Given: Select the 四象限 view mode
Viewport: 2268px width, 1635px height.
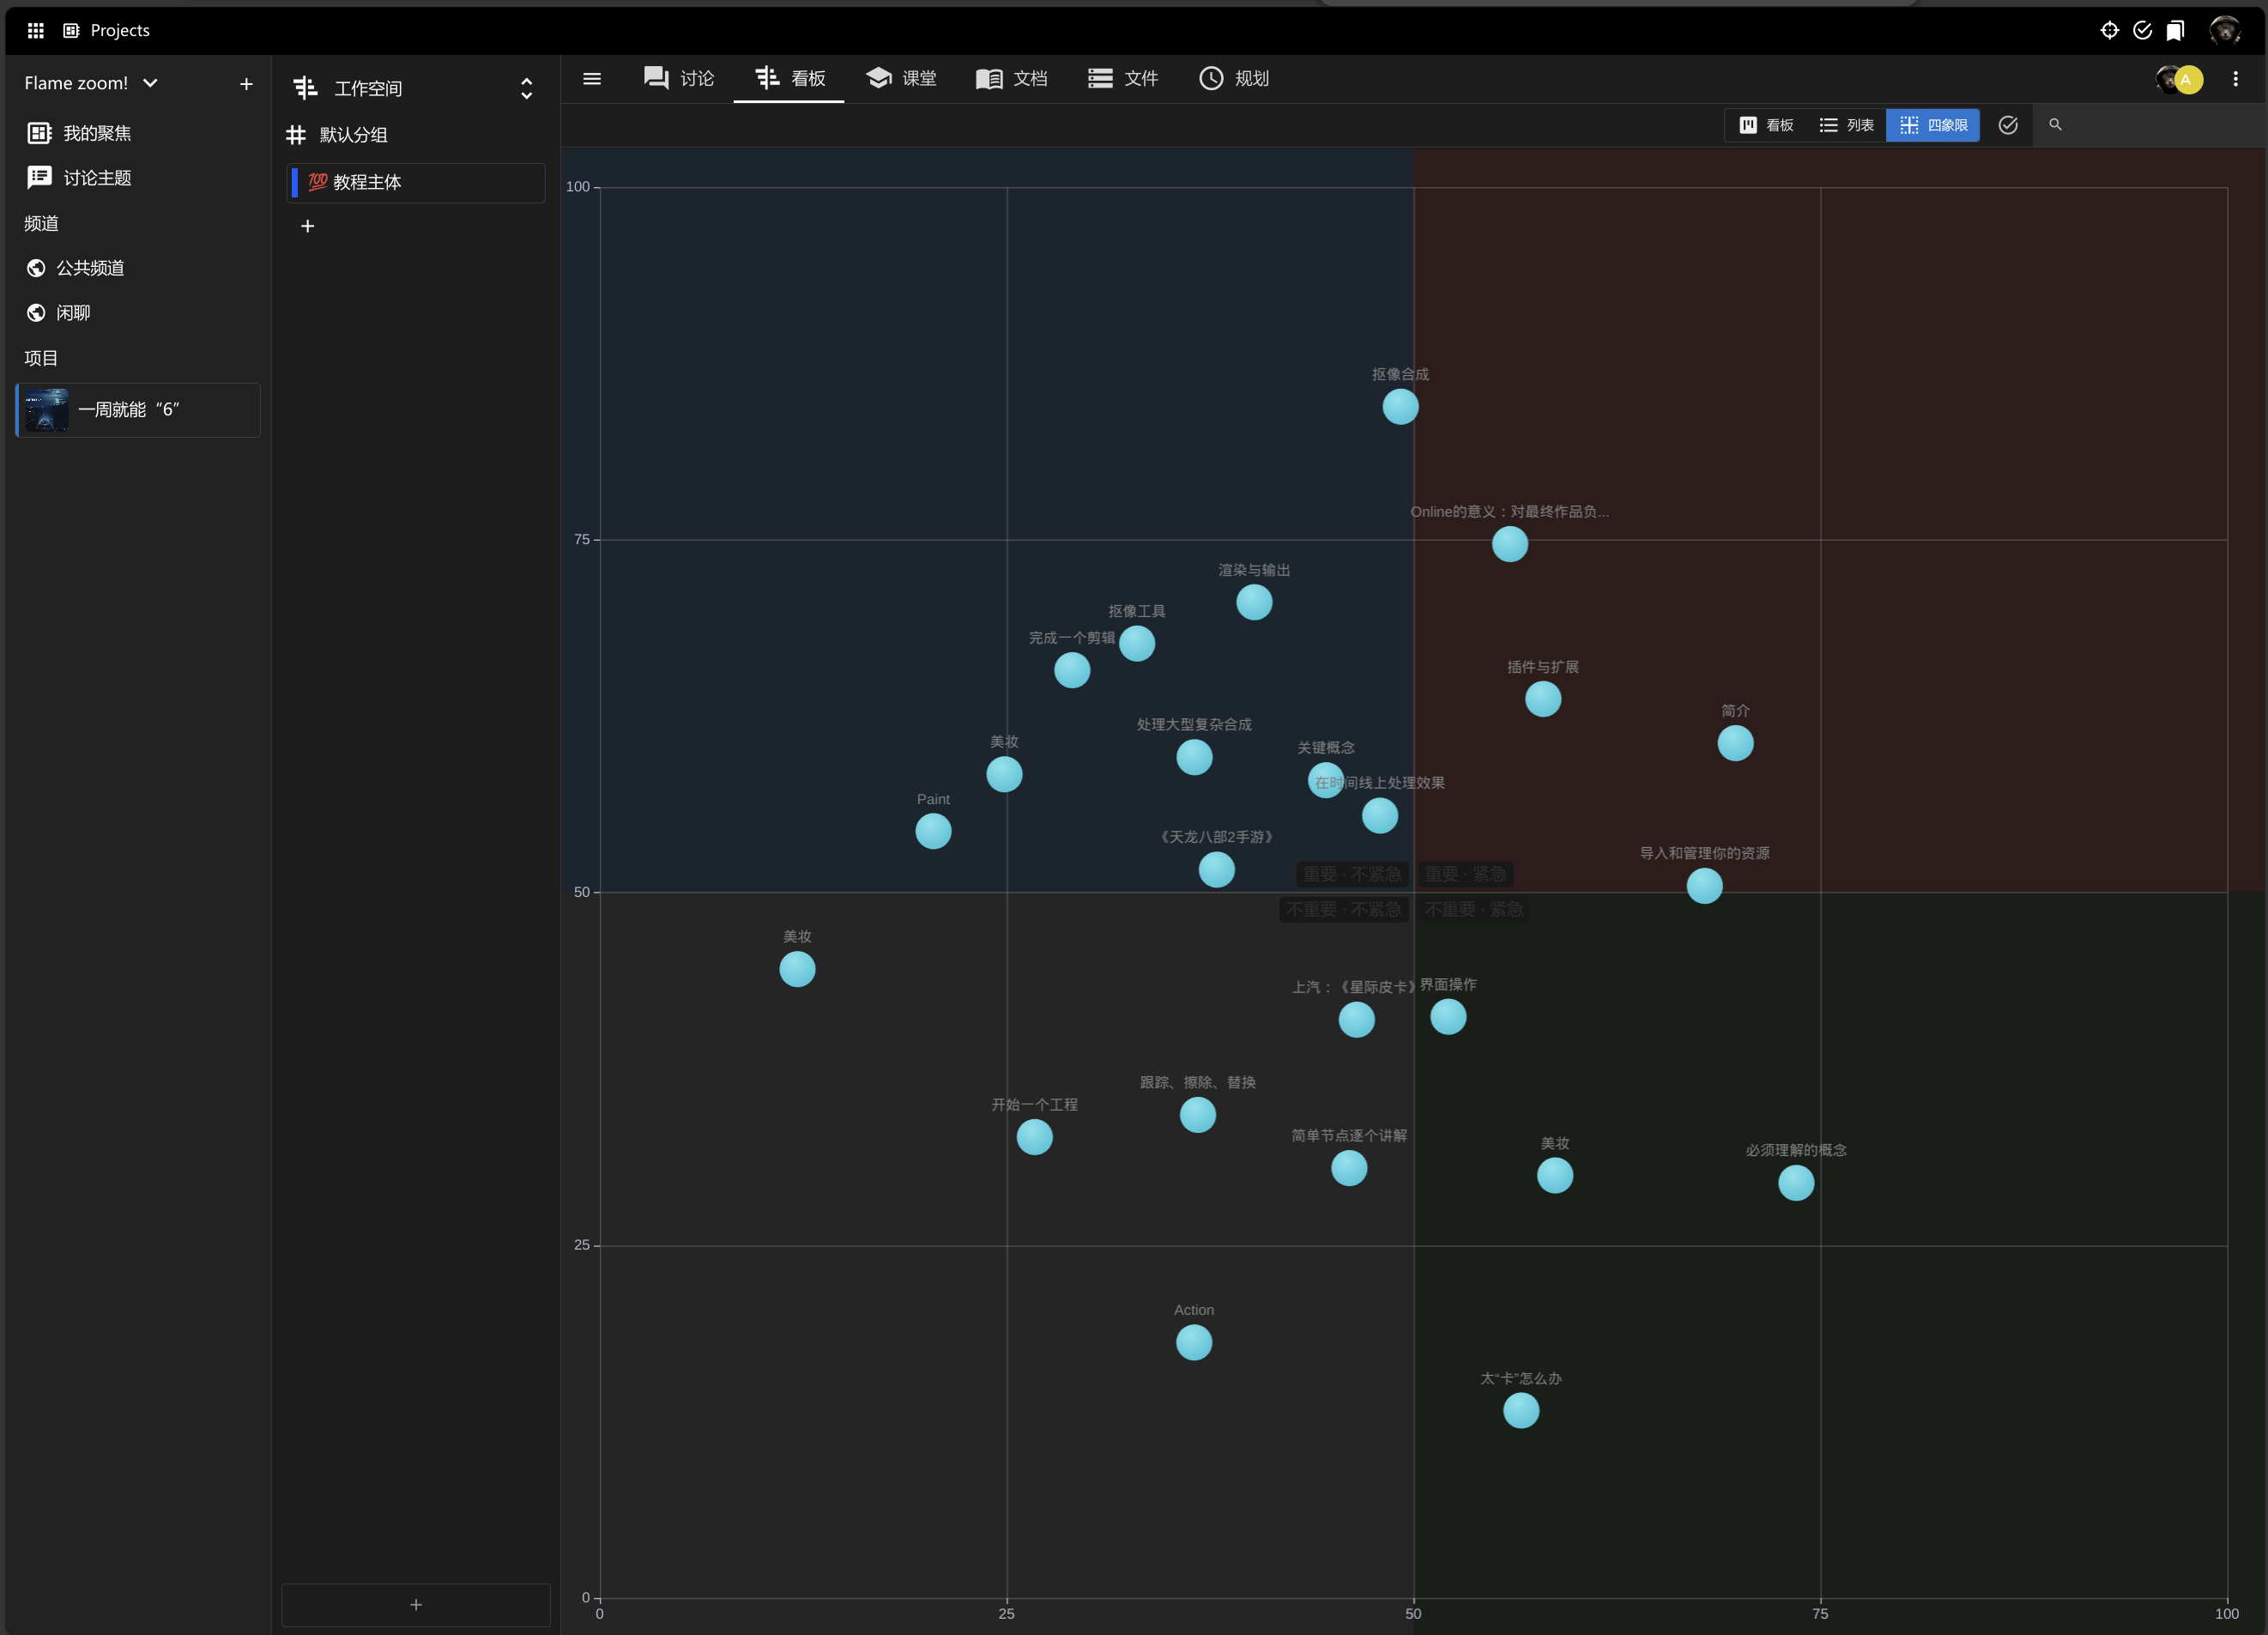Looking at the screenshot, I should click(1932, 125).
